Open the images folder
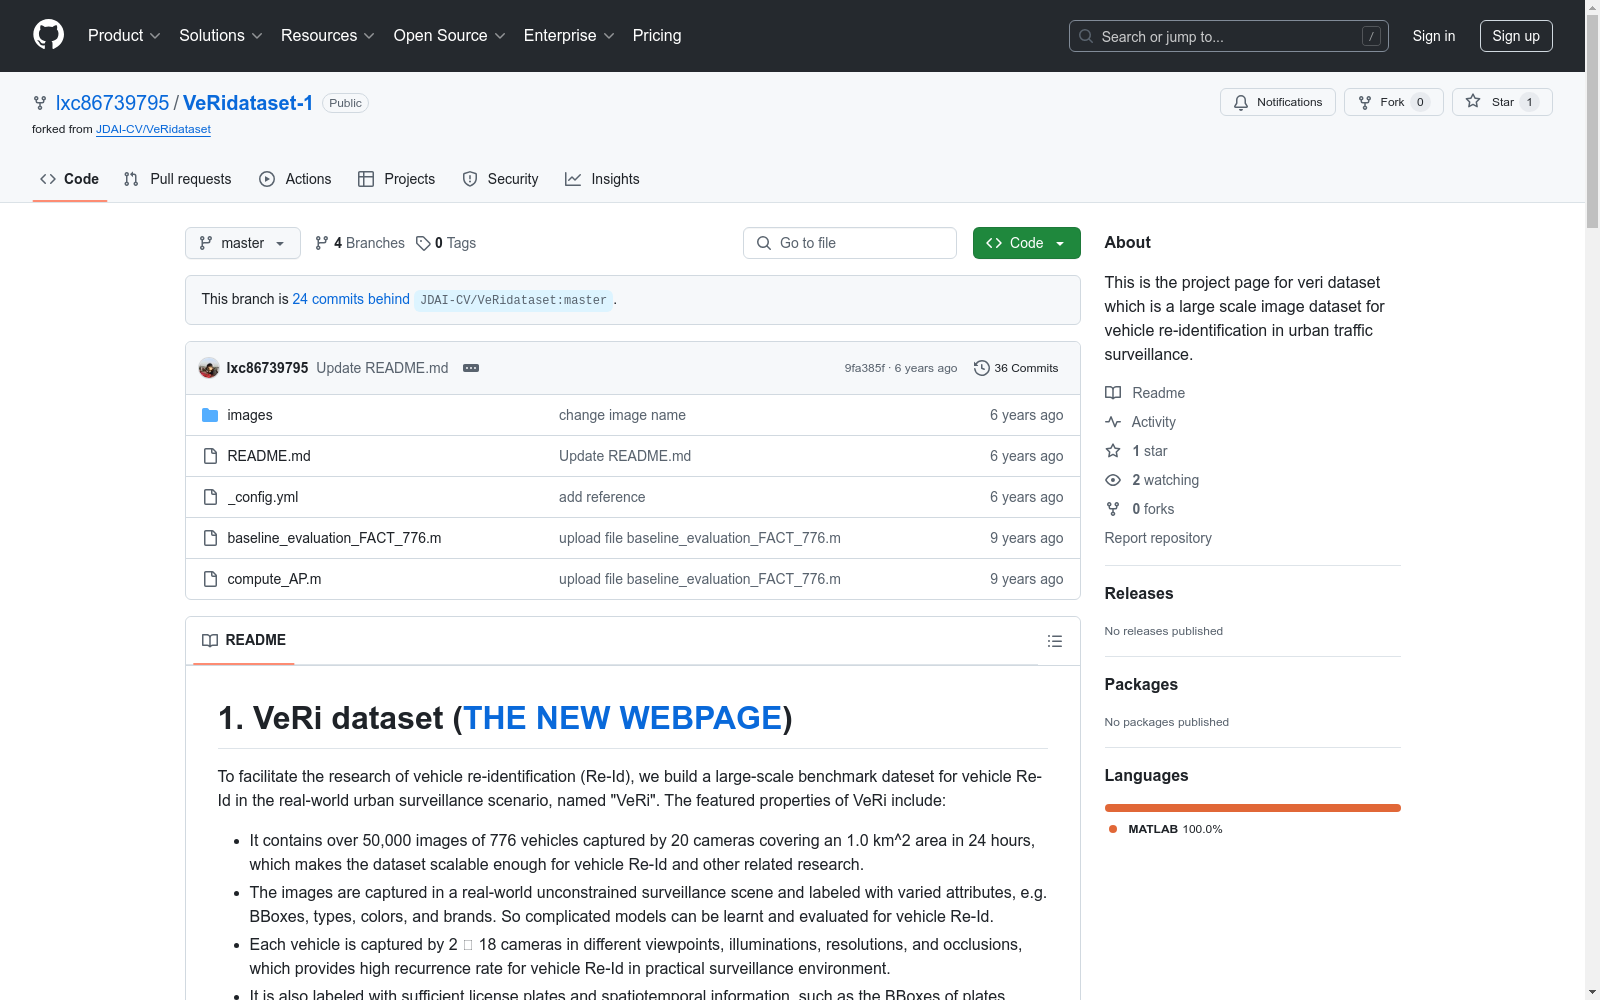 250,415
